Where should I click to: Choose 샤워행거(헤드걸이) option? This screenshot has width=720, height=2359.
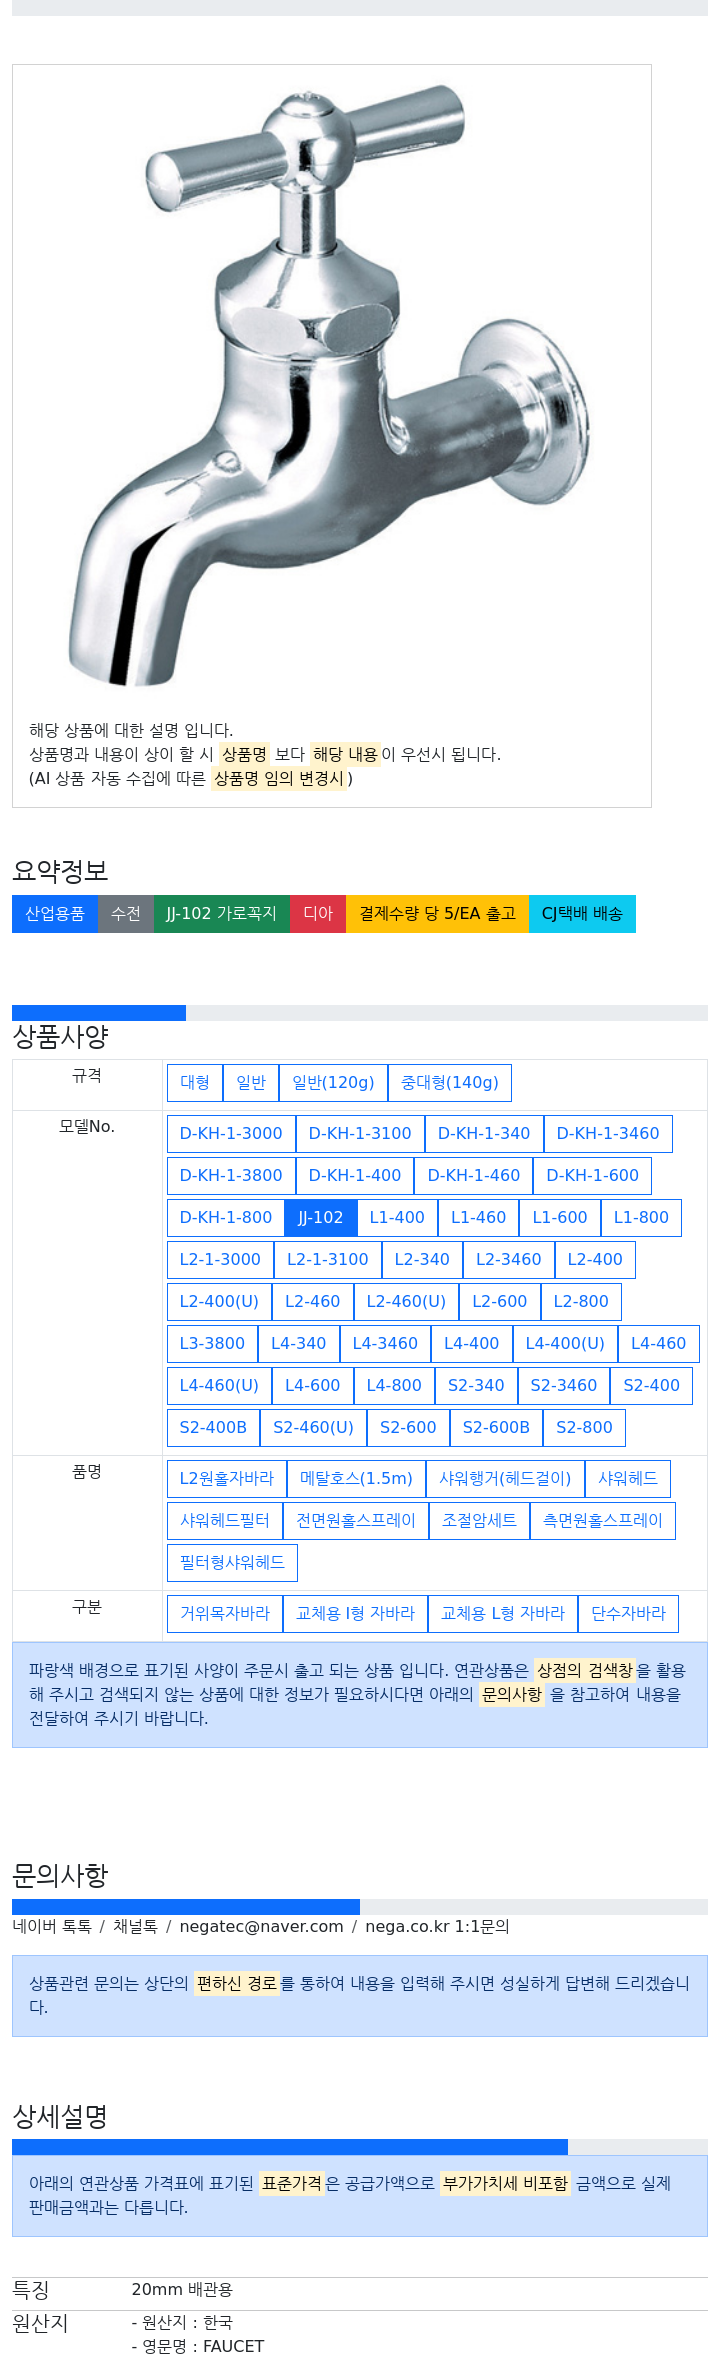coord(506,1479)
